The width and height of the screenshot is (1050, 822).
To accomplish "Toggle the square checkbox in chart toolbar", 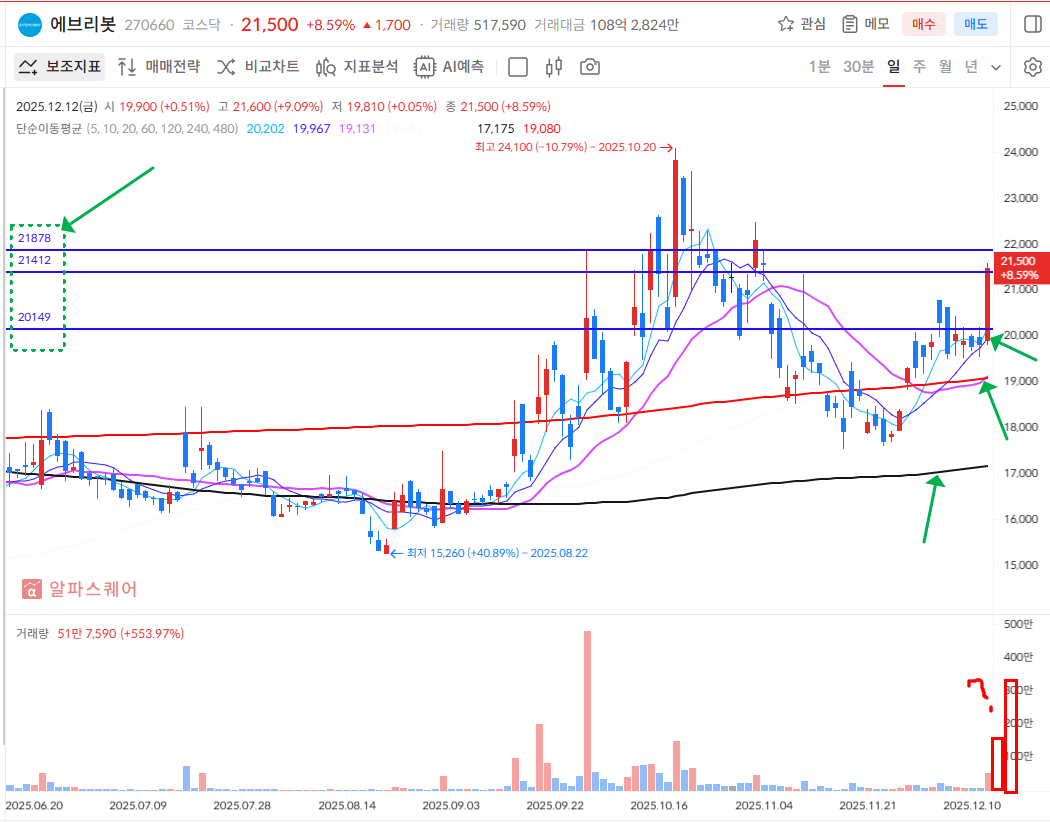I will pyautogui.click(x=518, y=67).
